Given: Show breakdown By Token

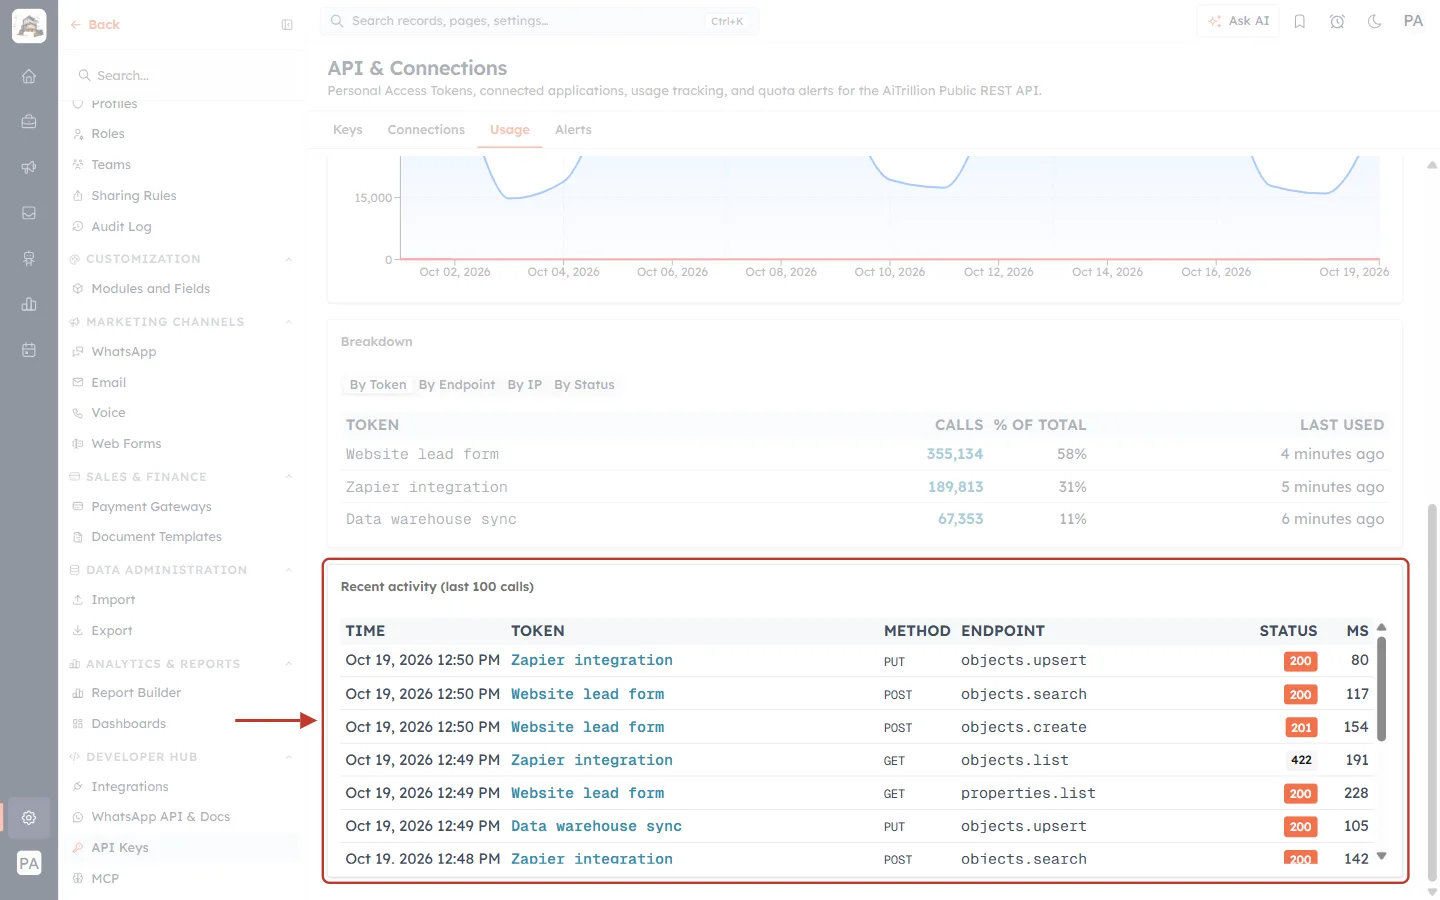Looking at the screenshot, I should 378,385.
